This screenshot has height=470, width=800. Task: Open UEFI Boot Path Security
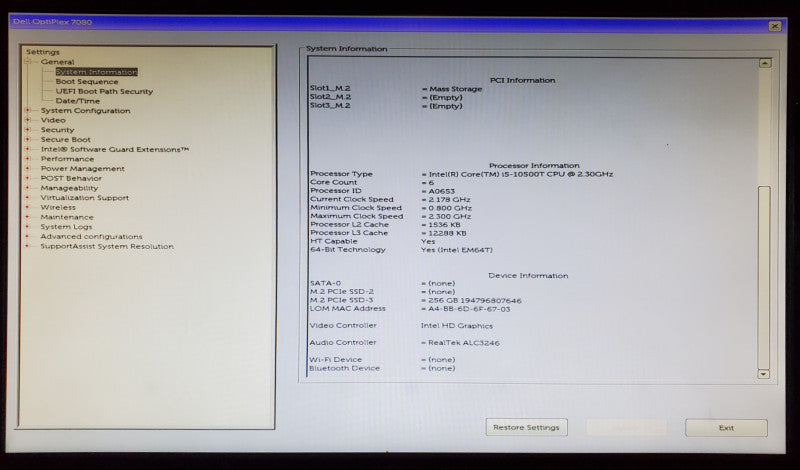(x=104, y=91)
